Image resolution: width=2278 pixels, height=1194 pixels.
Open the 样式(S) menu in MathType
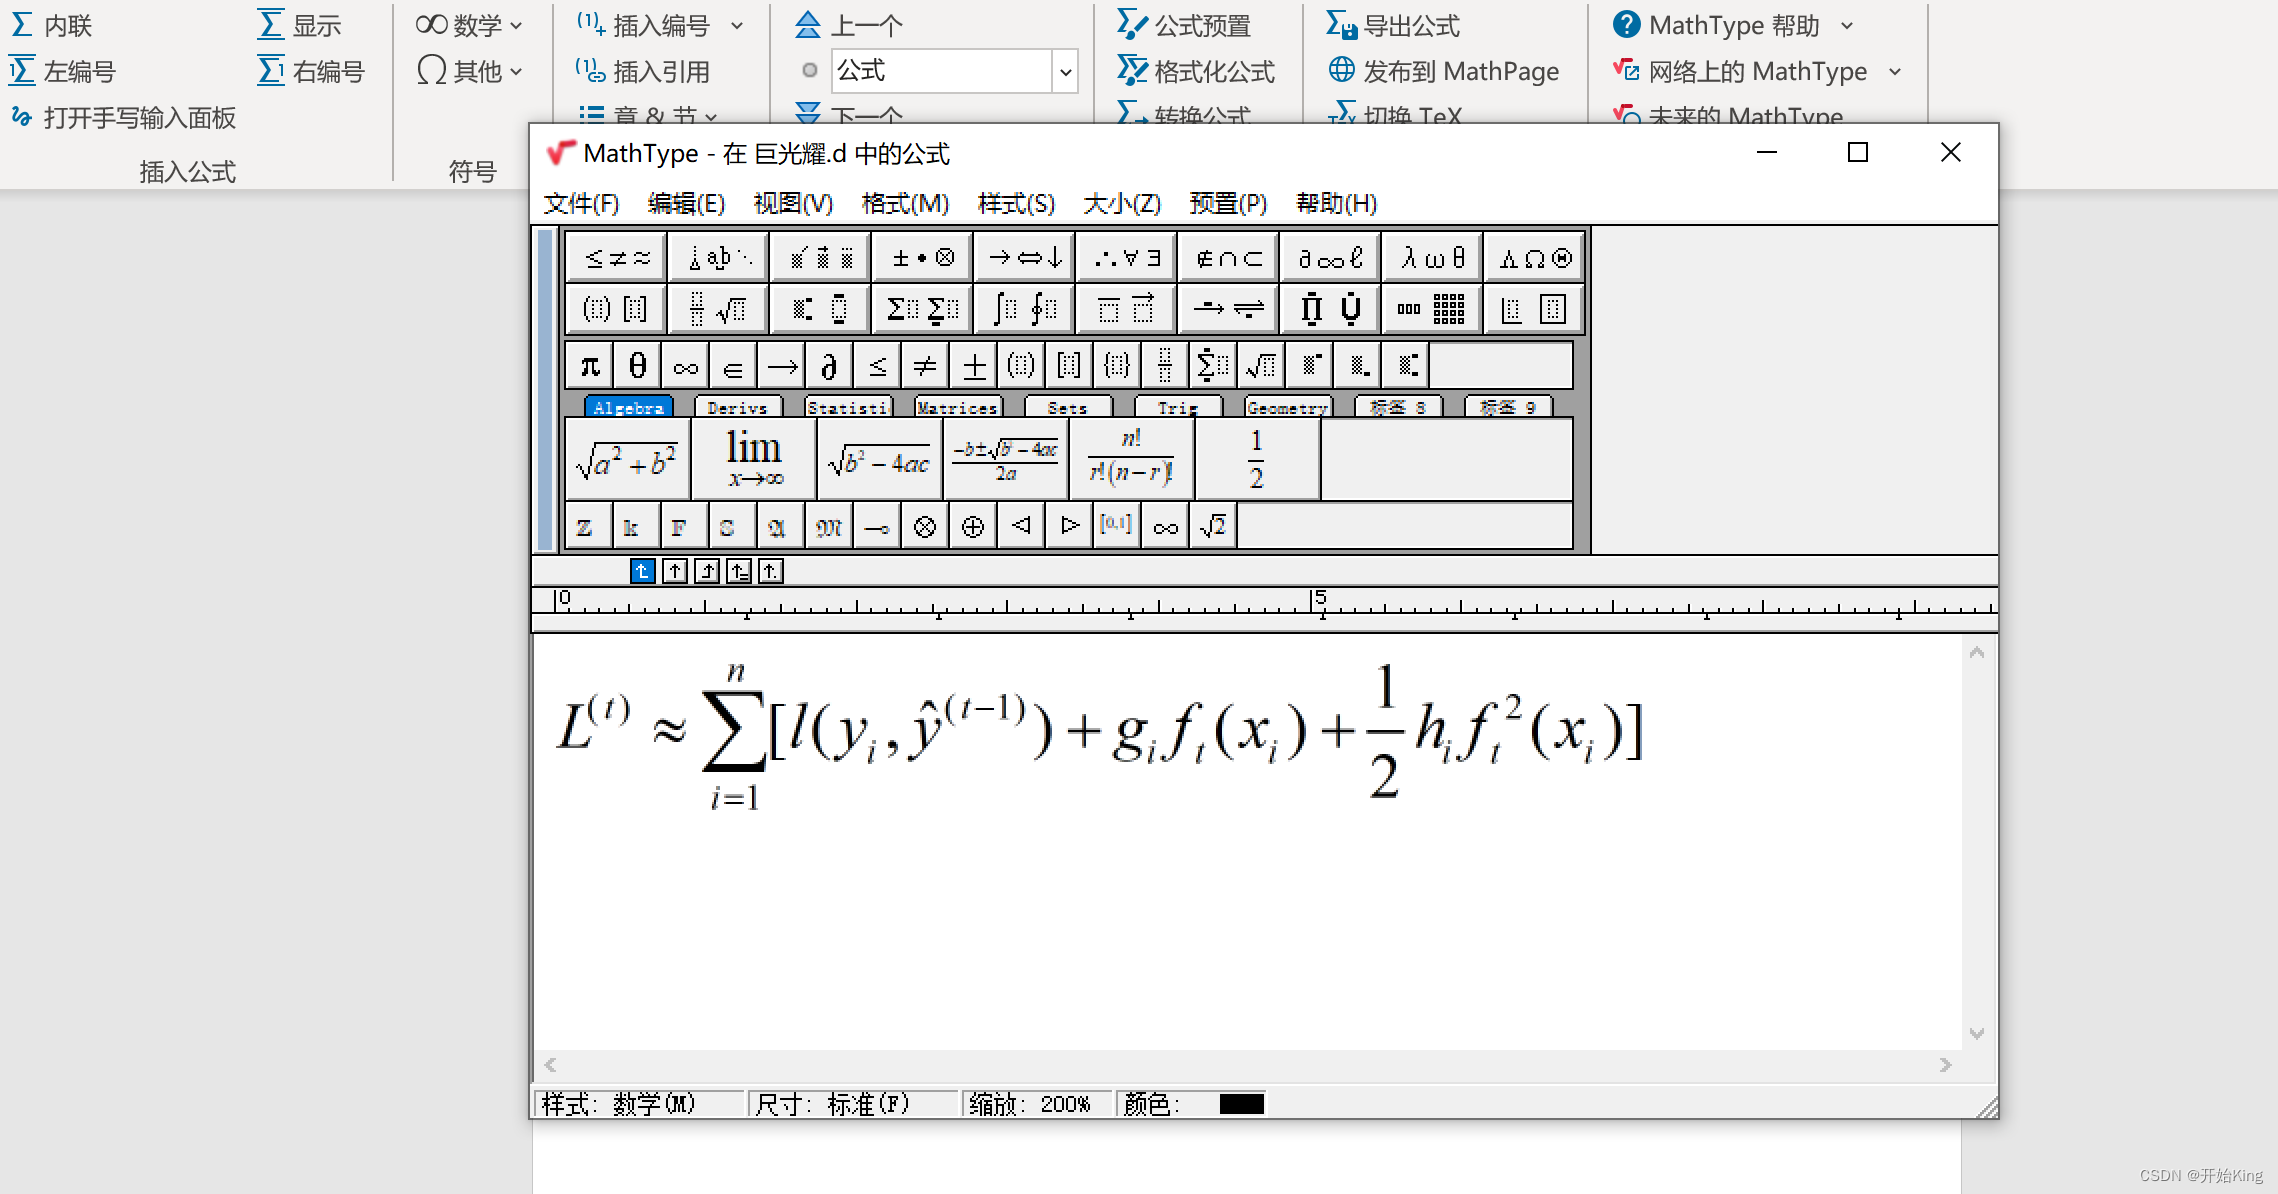(x=1015, y=204)
